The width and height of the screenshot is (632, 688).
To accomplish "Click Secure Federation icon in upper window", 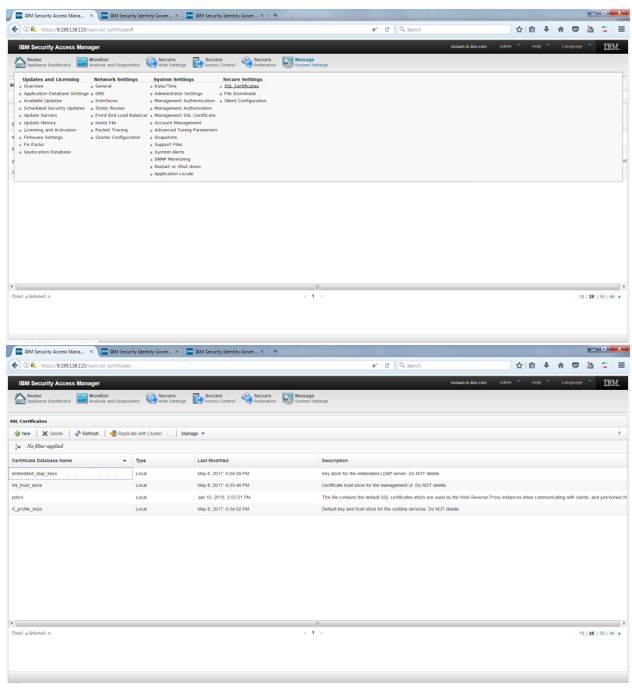I will (x=247, y=62).
